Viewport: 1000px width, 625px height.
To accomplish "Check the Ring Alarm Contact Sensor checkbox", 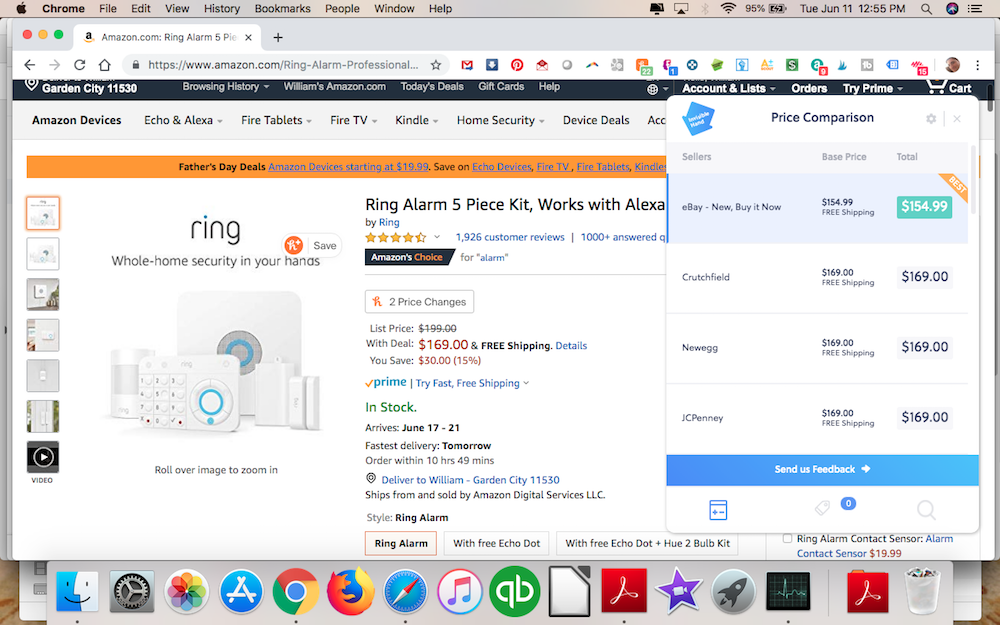I will click(788, 539).
